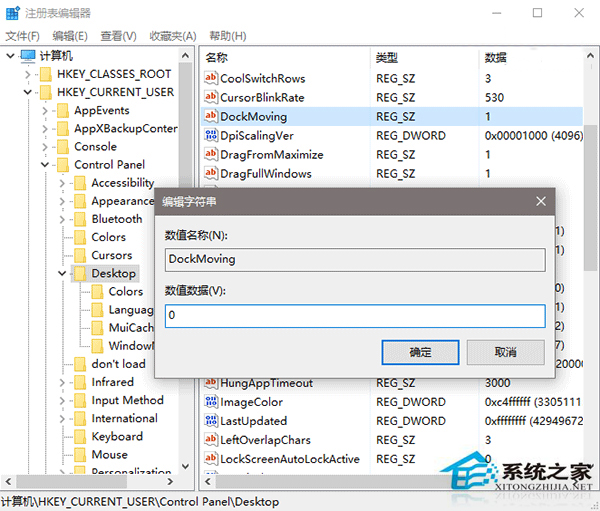
Task: Click the Accessibility folder icon
Action: [x=80, y=183]
